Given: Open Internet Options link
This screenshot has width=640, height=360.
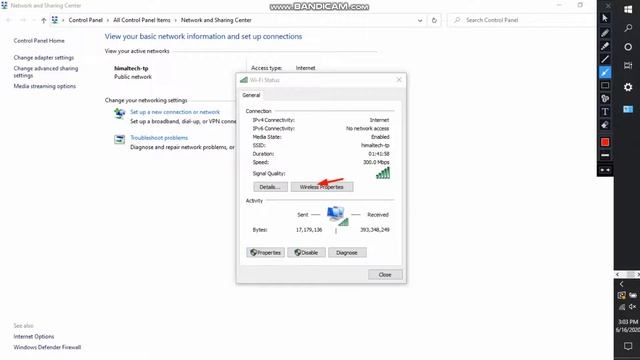Looking at the screenshot, I should 33,336.
